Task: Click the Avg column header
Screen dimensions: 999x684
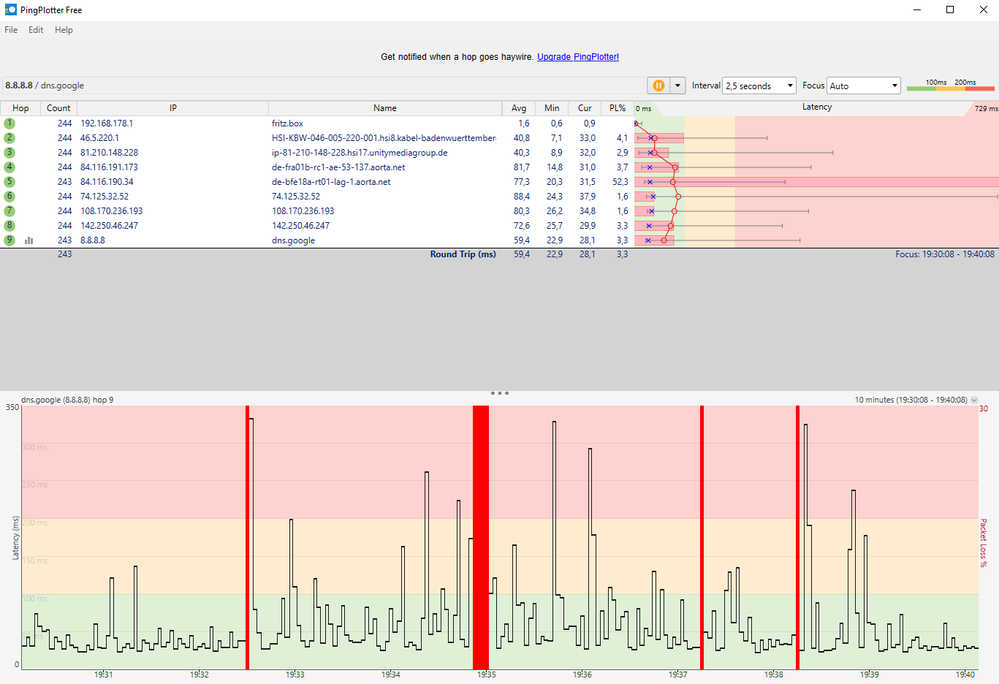Action: point(519,108)
